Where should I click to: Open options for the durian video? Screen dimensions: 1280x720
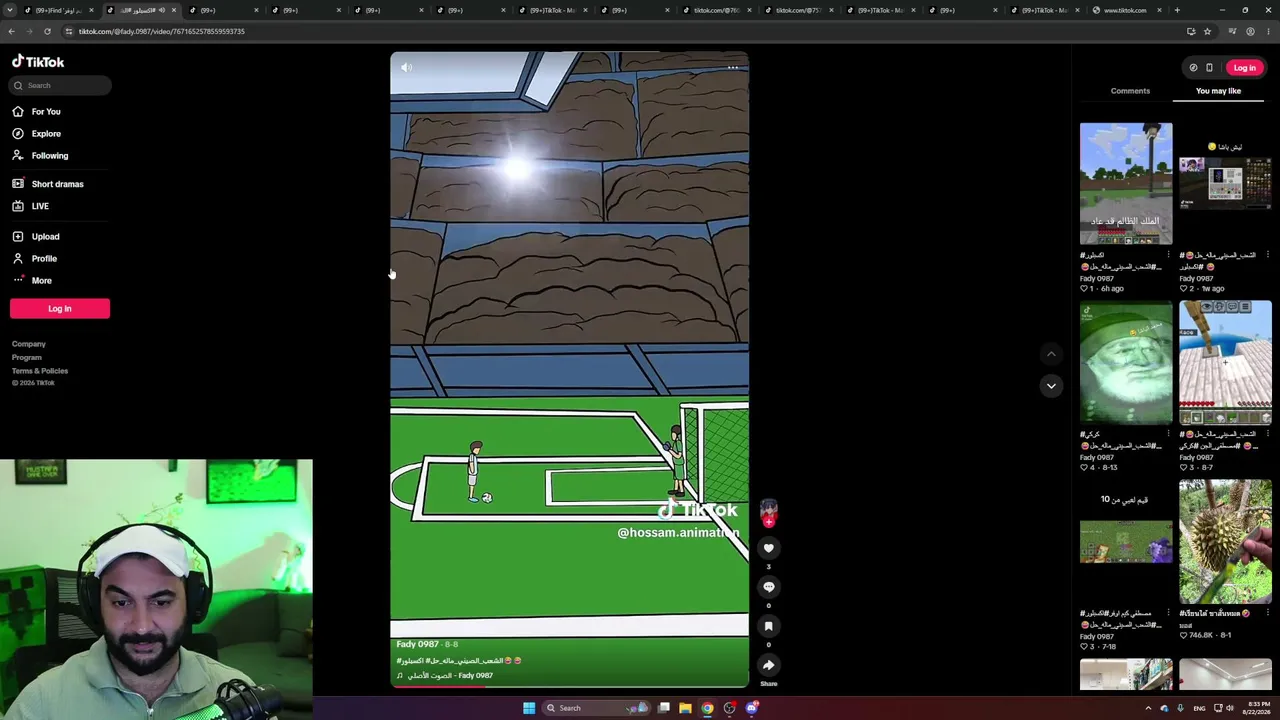tap(1268, 613)
